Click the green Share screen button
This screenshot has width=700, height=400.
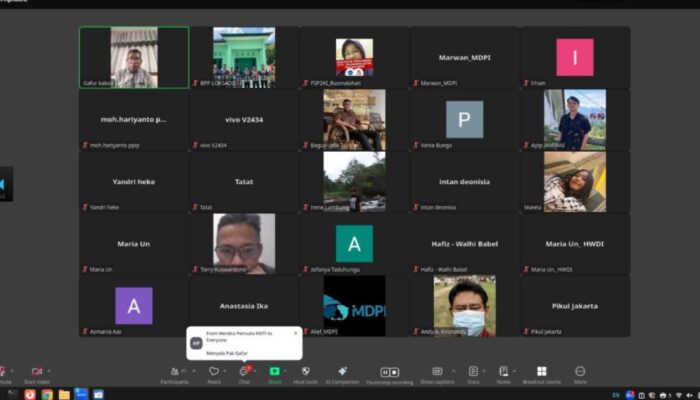coord(274,373)
